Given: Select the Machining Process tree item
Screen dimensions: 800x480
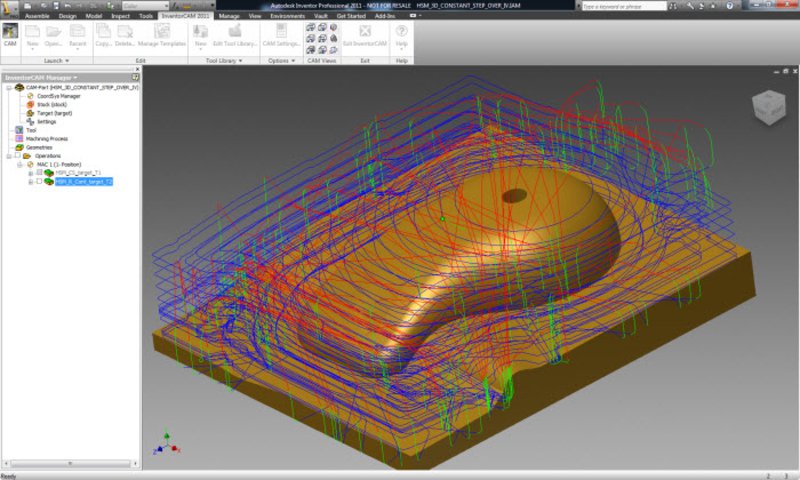Looking at the screenshot, I should pyautogui.click(x=46, y=138).
